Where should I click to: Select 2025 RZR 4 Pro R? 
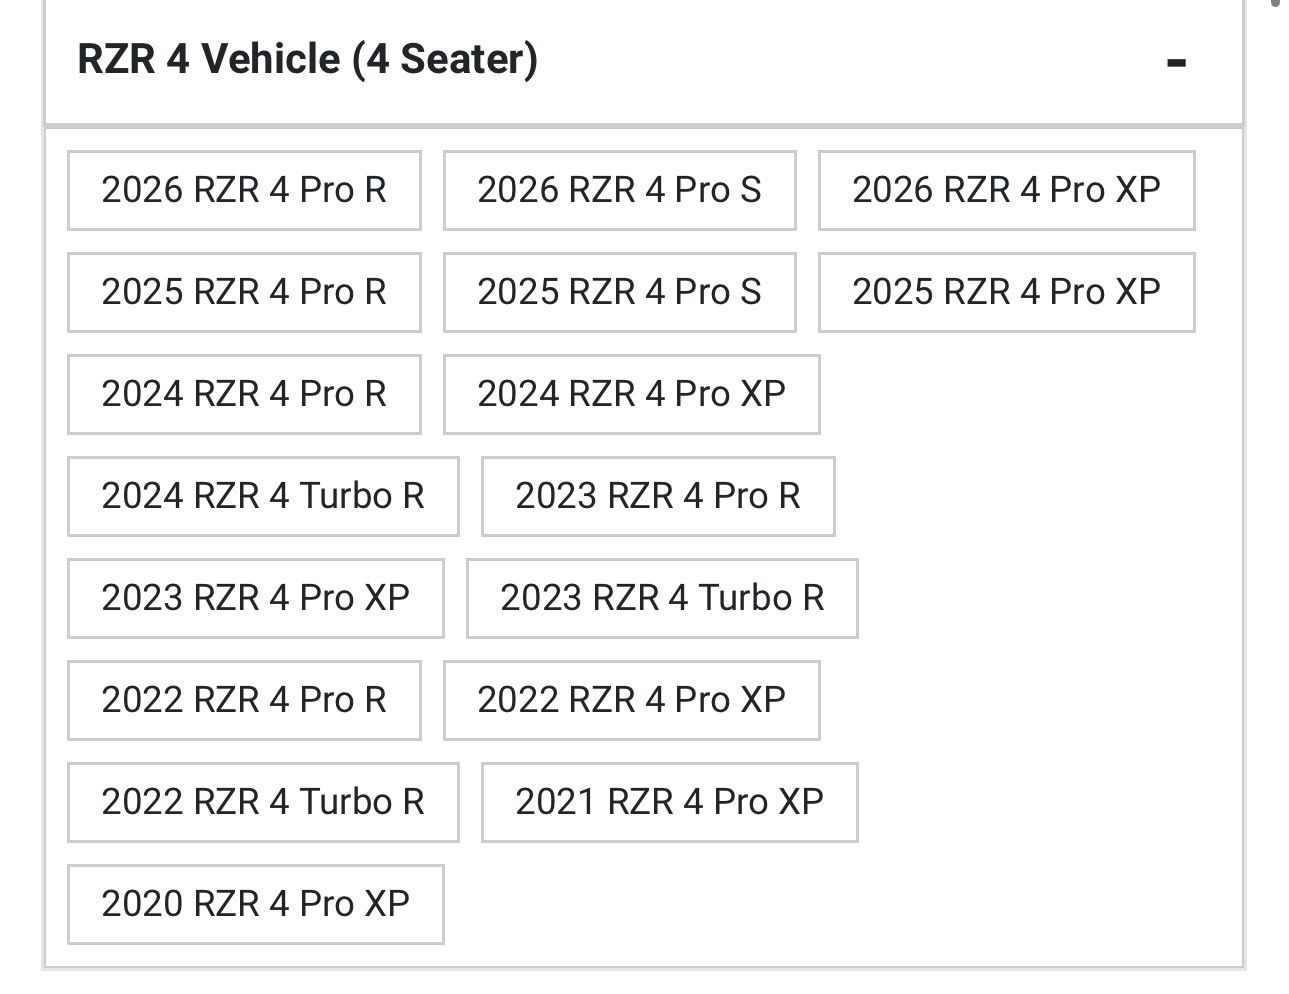244,292
